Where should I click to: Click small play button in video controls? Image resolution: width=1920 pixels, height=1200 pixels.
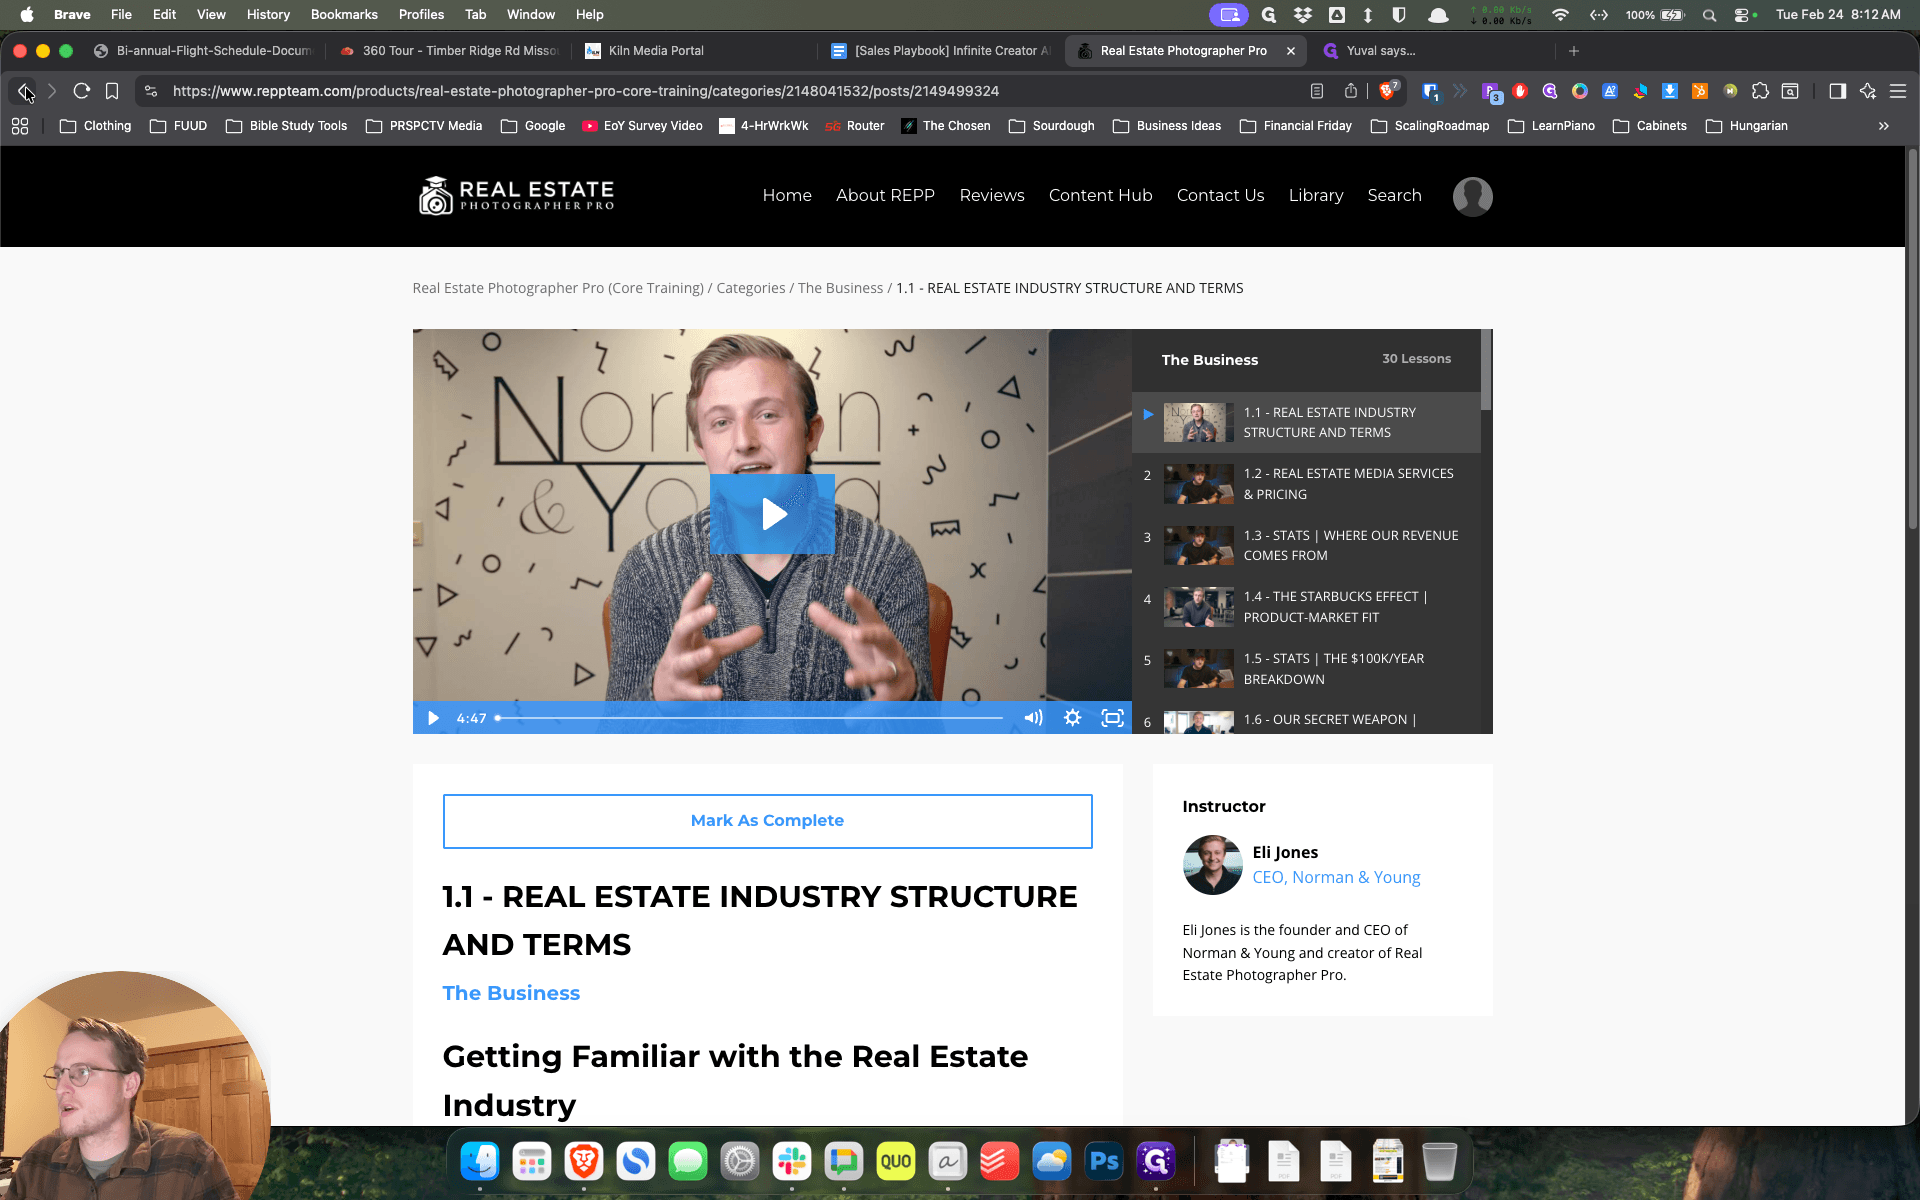click(x=433, y=718)
